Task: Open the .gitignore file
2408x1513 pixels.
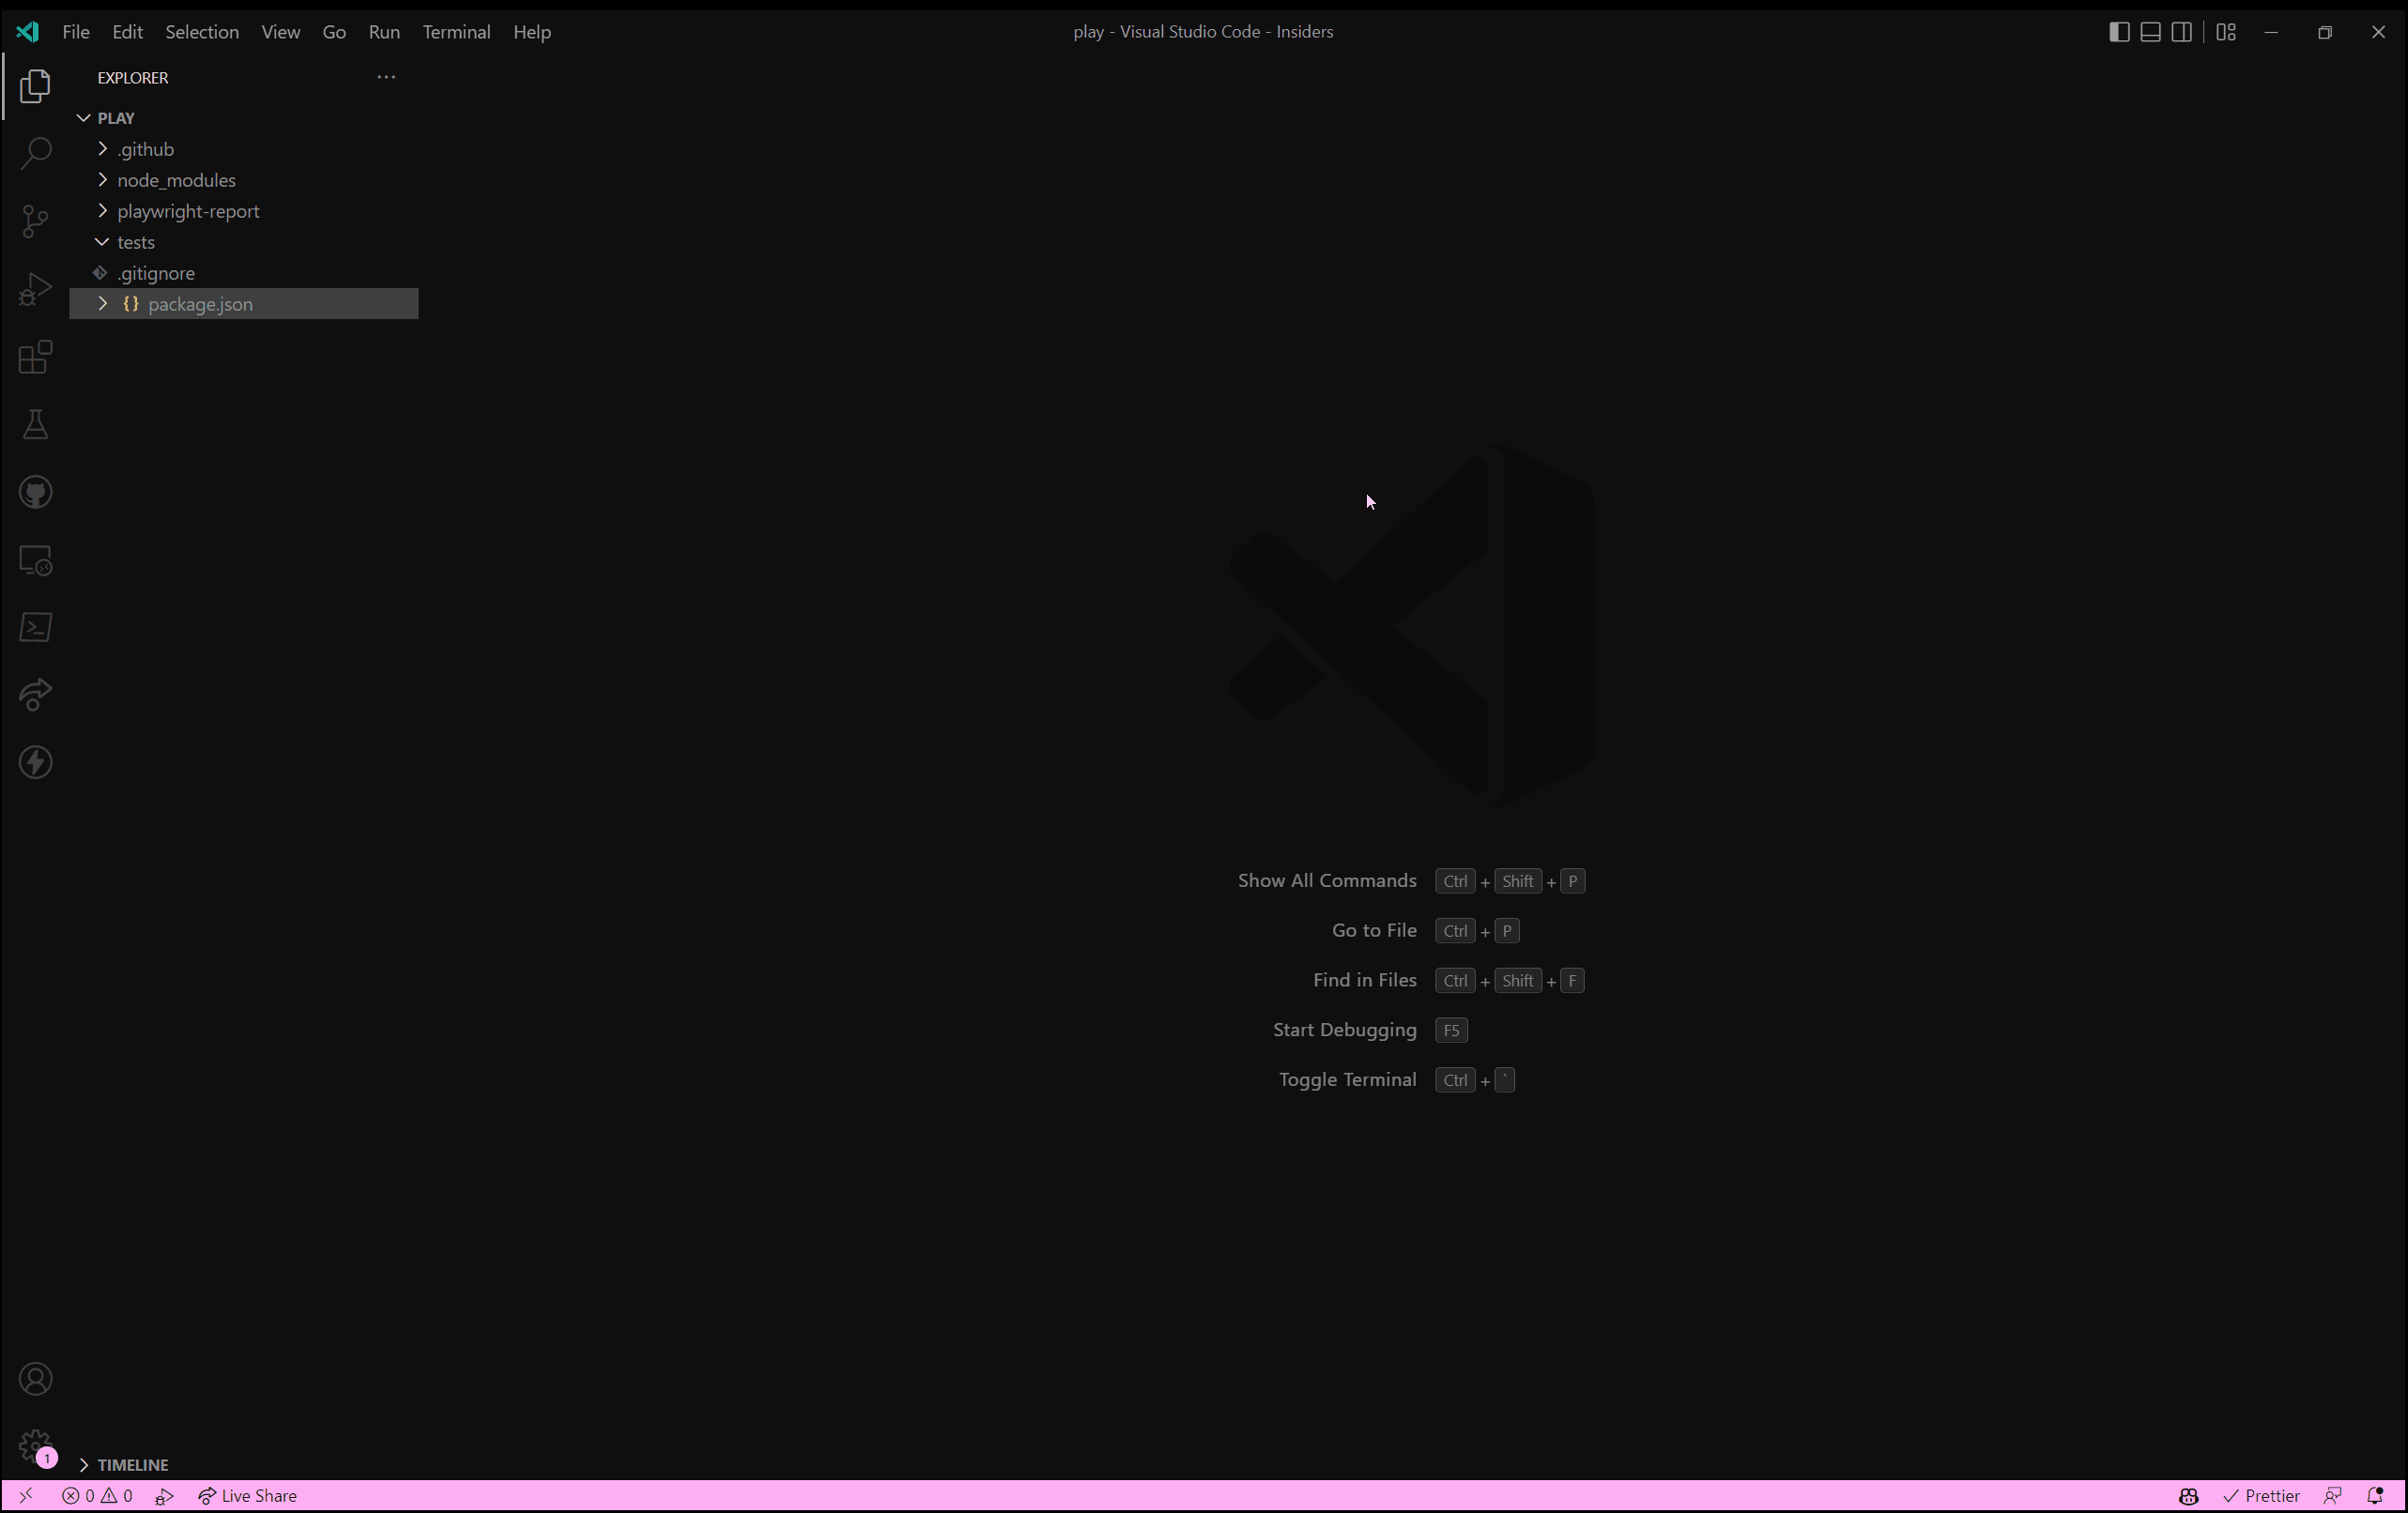Action: pos(156,273)
